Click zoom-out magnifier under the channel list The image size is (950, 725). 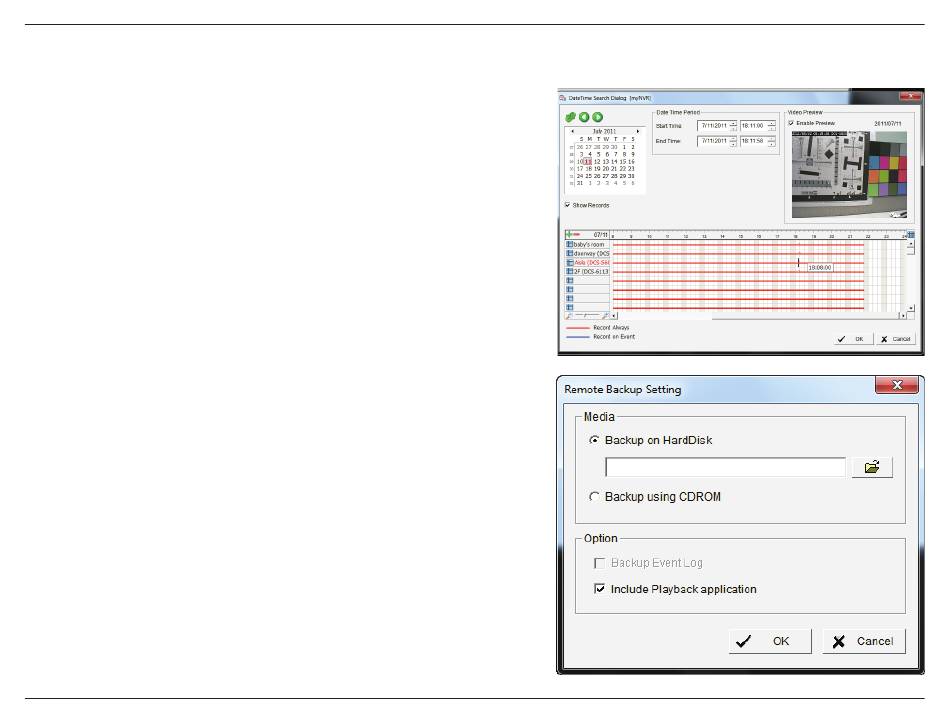click(x=569, y=315)
